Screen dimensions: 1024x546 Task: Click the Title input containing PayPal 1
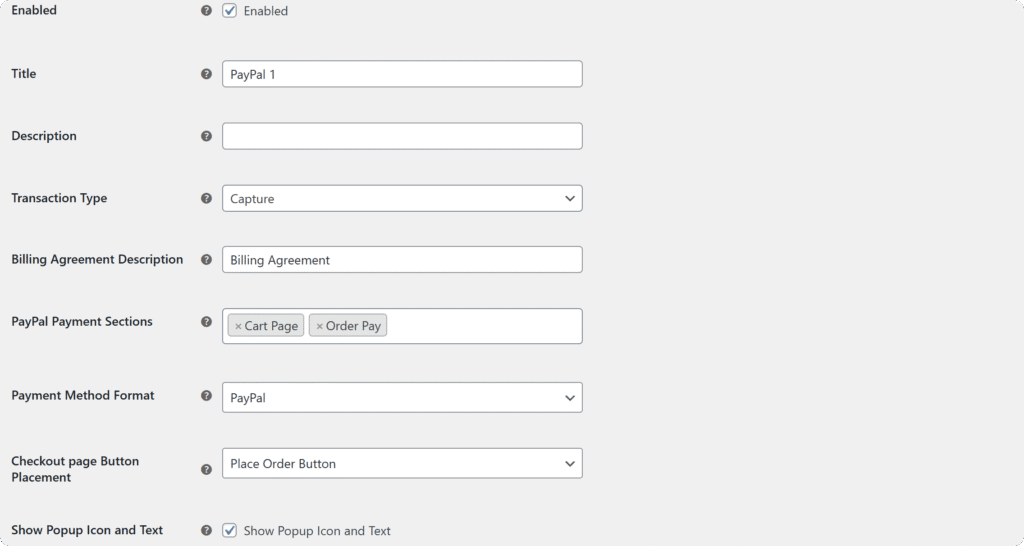point(402,74)
